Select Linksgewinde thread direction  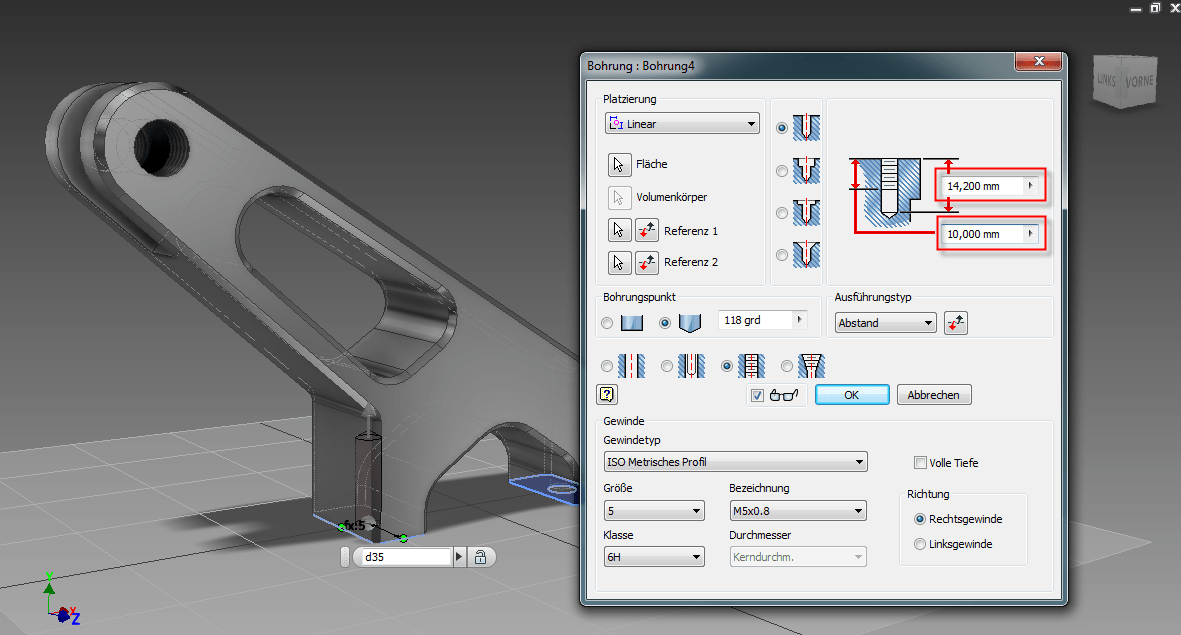point(920,544)
